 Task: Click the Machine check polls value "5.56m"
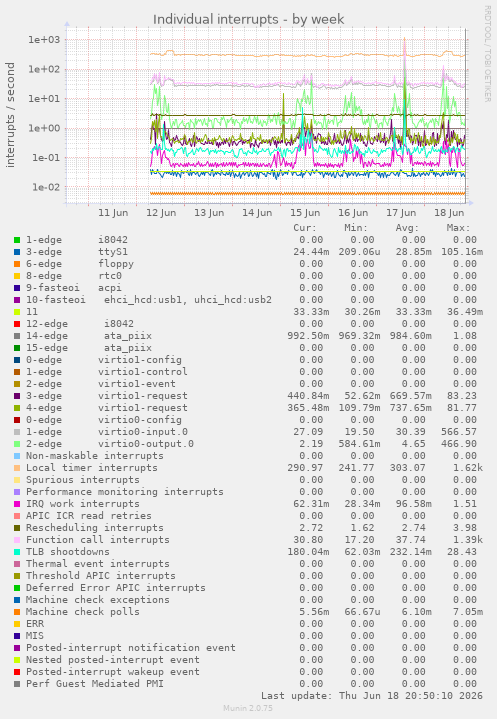(314, 612)
